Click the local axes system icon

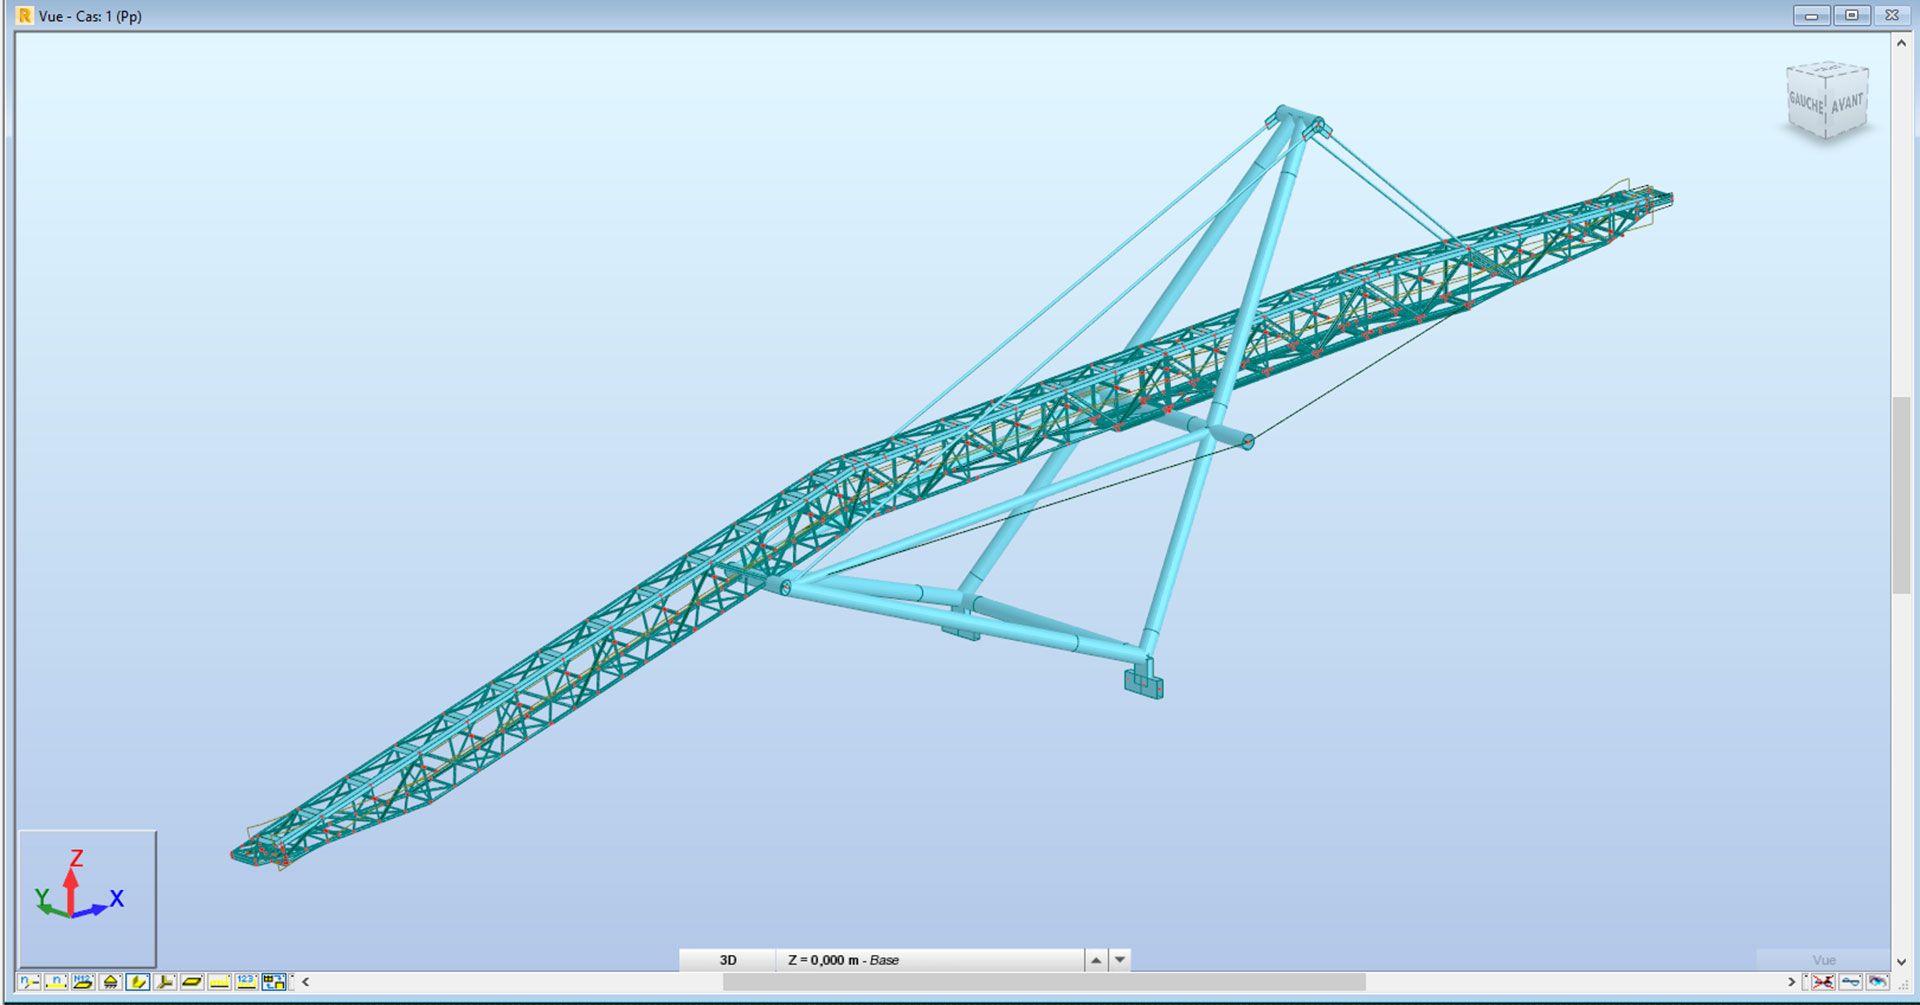click(x=165, y=982)
